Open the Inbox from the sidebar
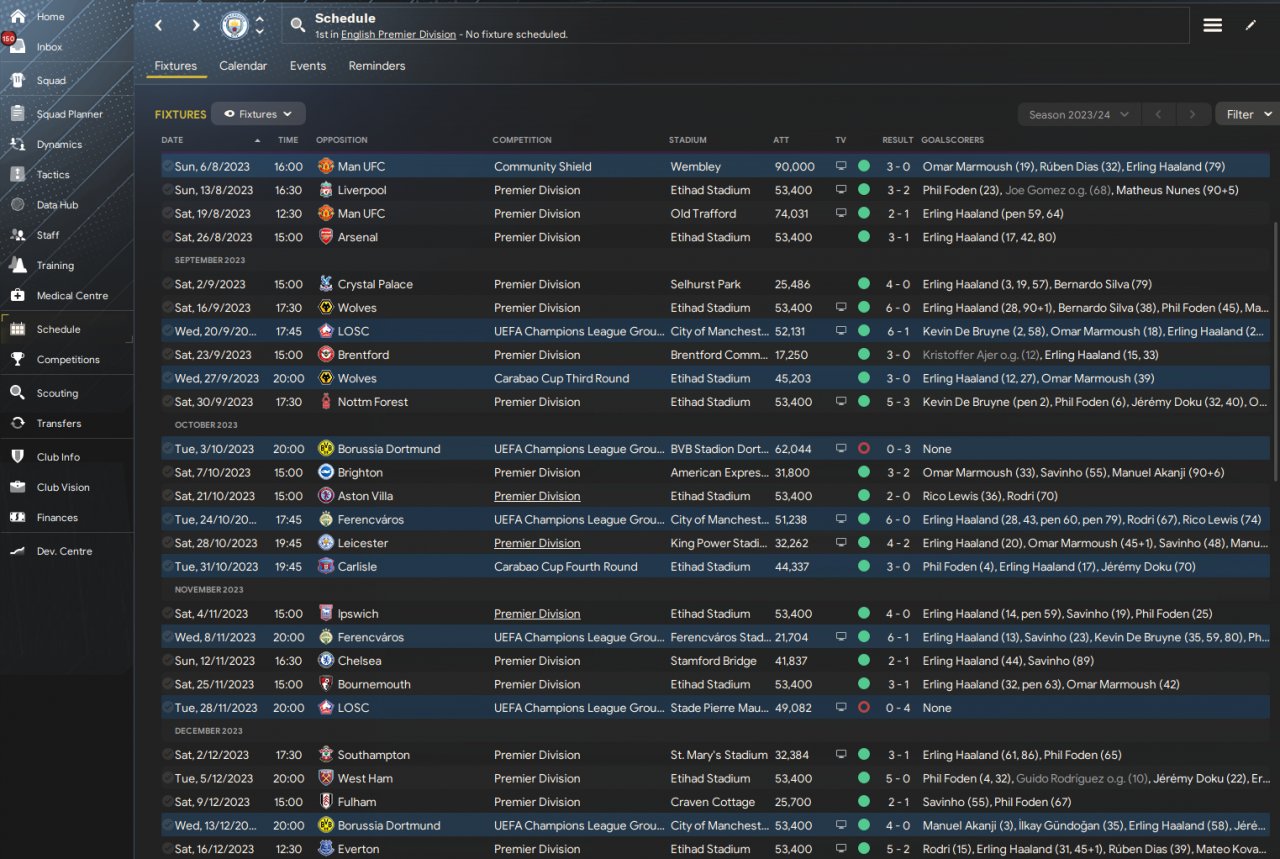 [50, 47]
